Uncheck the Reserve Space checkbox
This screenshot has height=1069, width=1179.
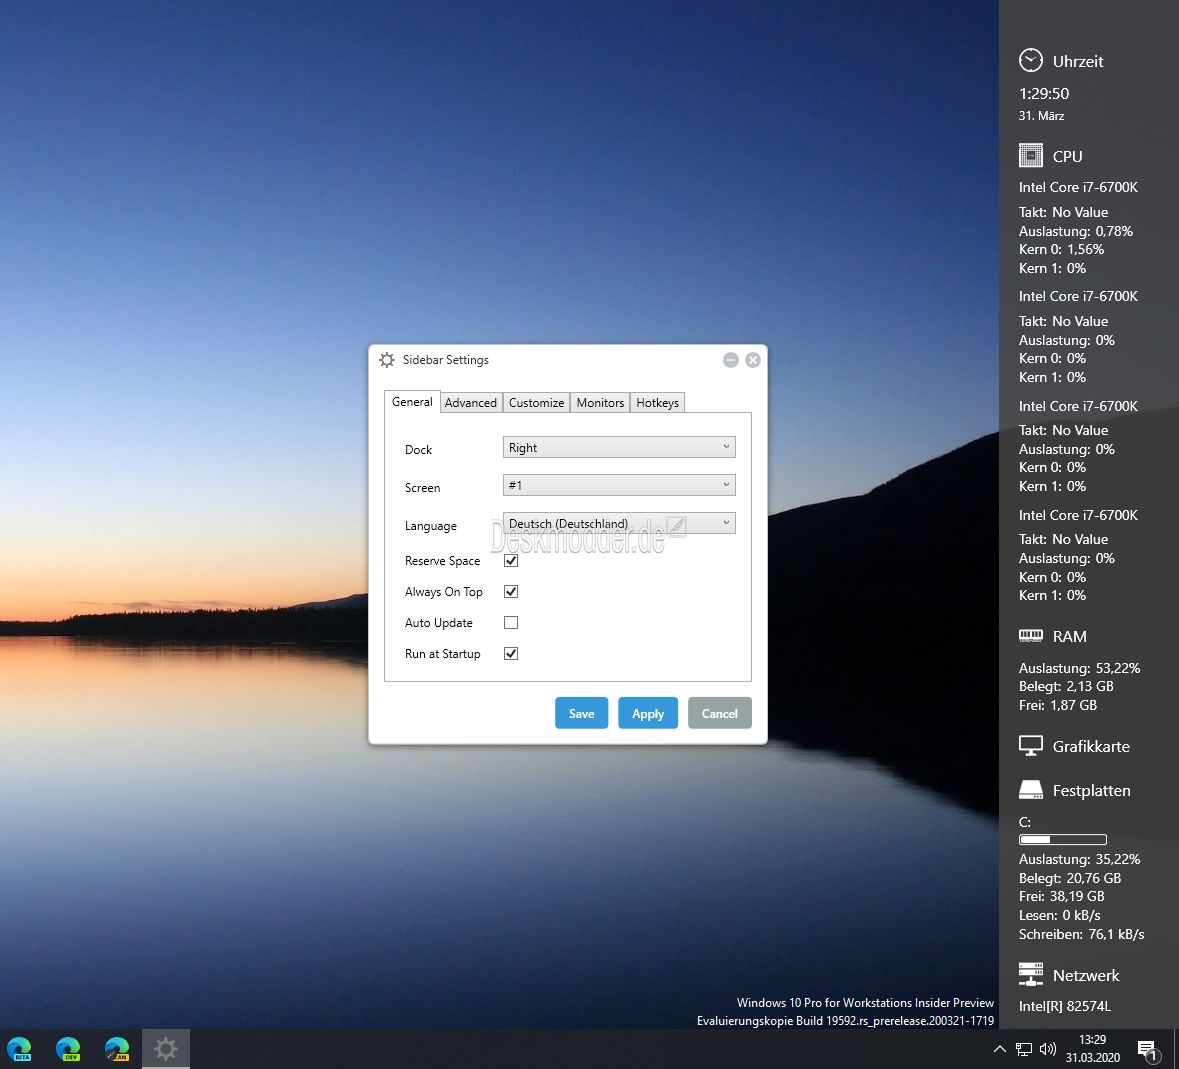(x=511, y=561)
